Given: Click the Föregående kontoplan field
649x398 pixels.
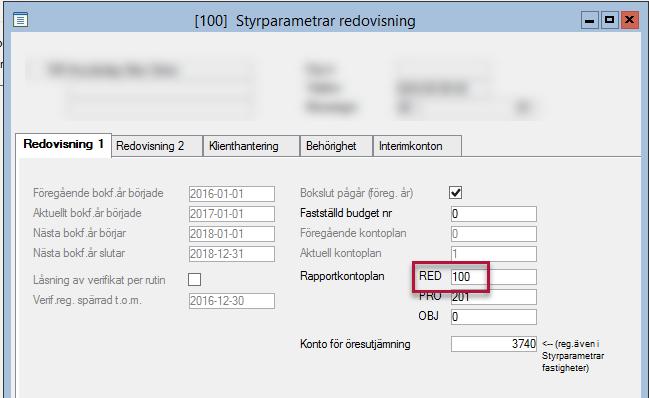Looking at the screenshot, I should (494, 234).
